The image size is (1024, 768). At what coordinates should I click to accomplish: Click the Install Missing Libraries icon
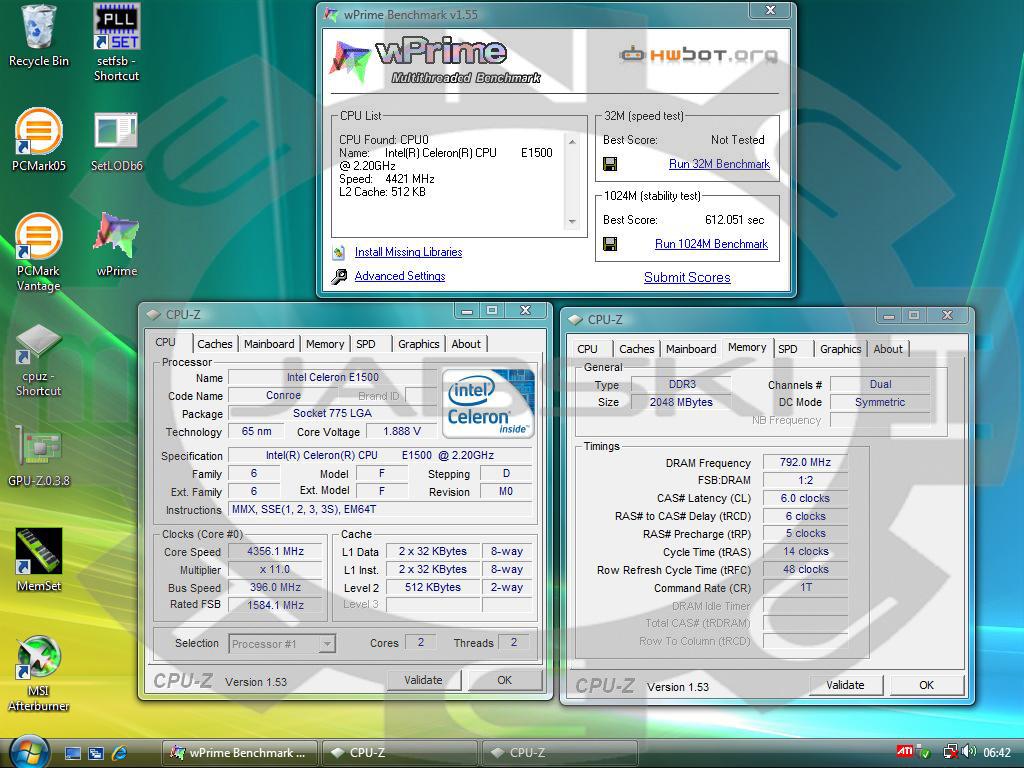point(338,252)
